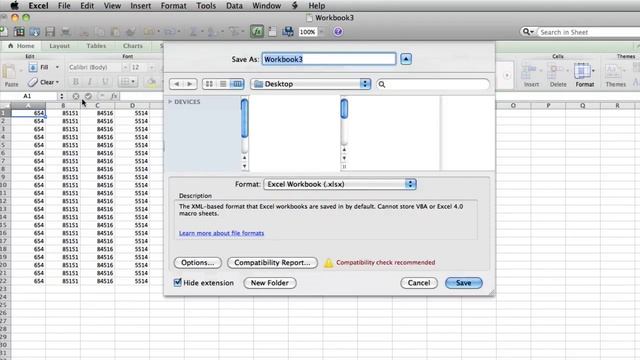Viewport: 640px width, 360px height.
Task: Click the formula bar confirm checkmark icon
Action: point(88,96)
